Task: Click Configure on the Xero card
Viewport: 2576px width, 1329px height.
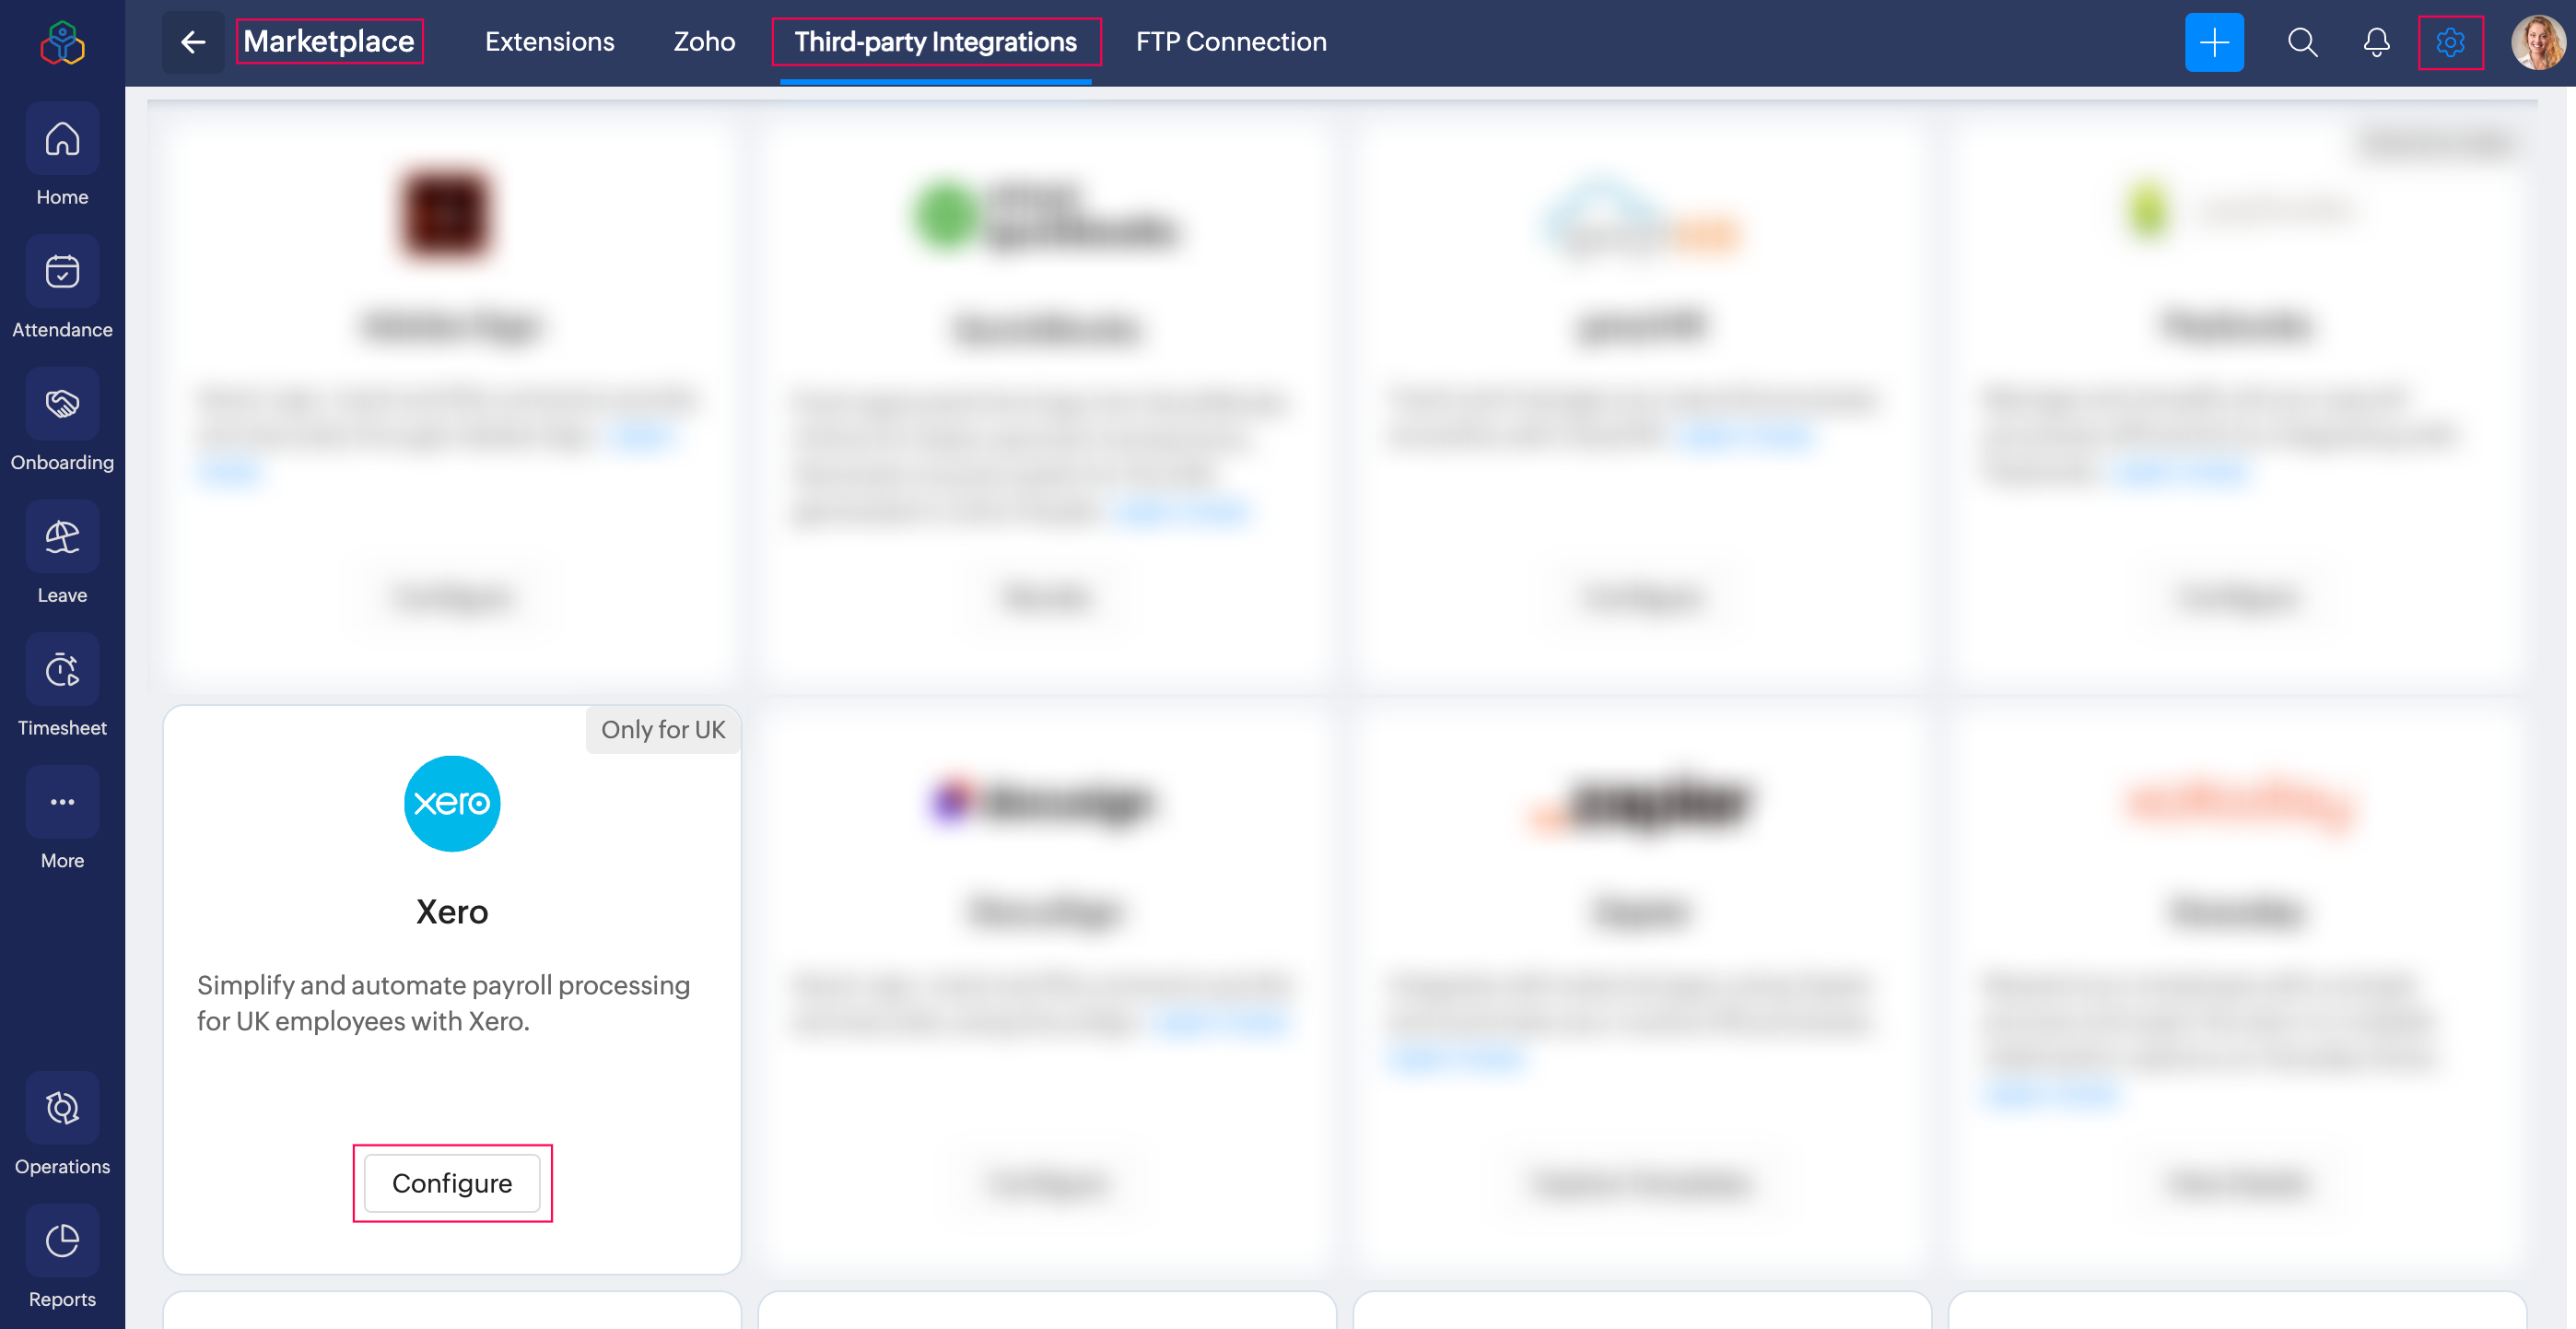Action: coord(452,1183)
